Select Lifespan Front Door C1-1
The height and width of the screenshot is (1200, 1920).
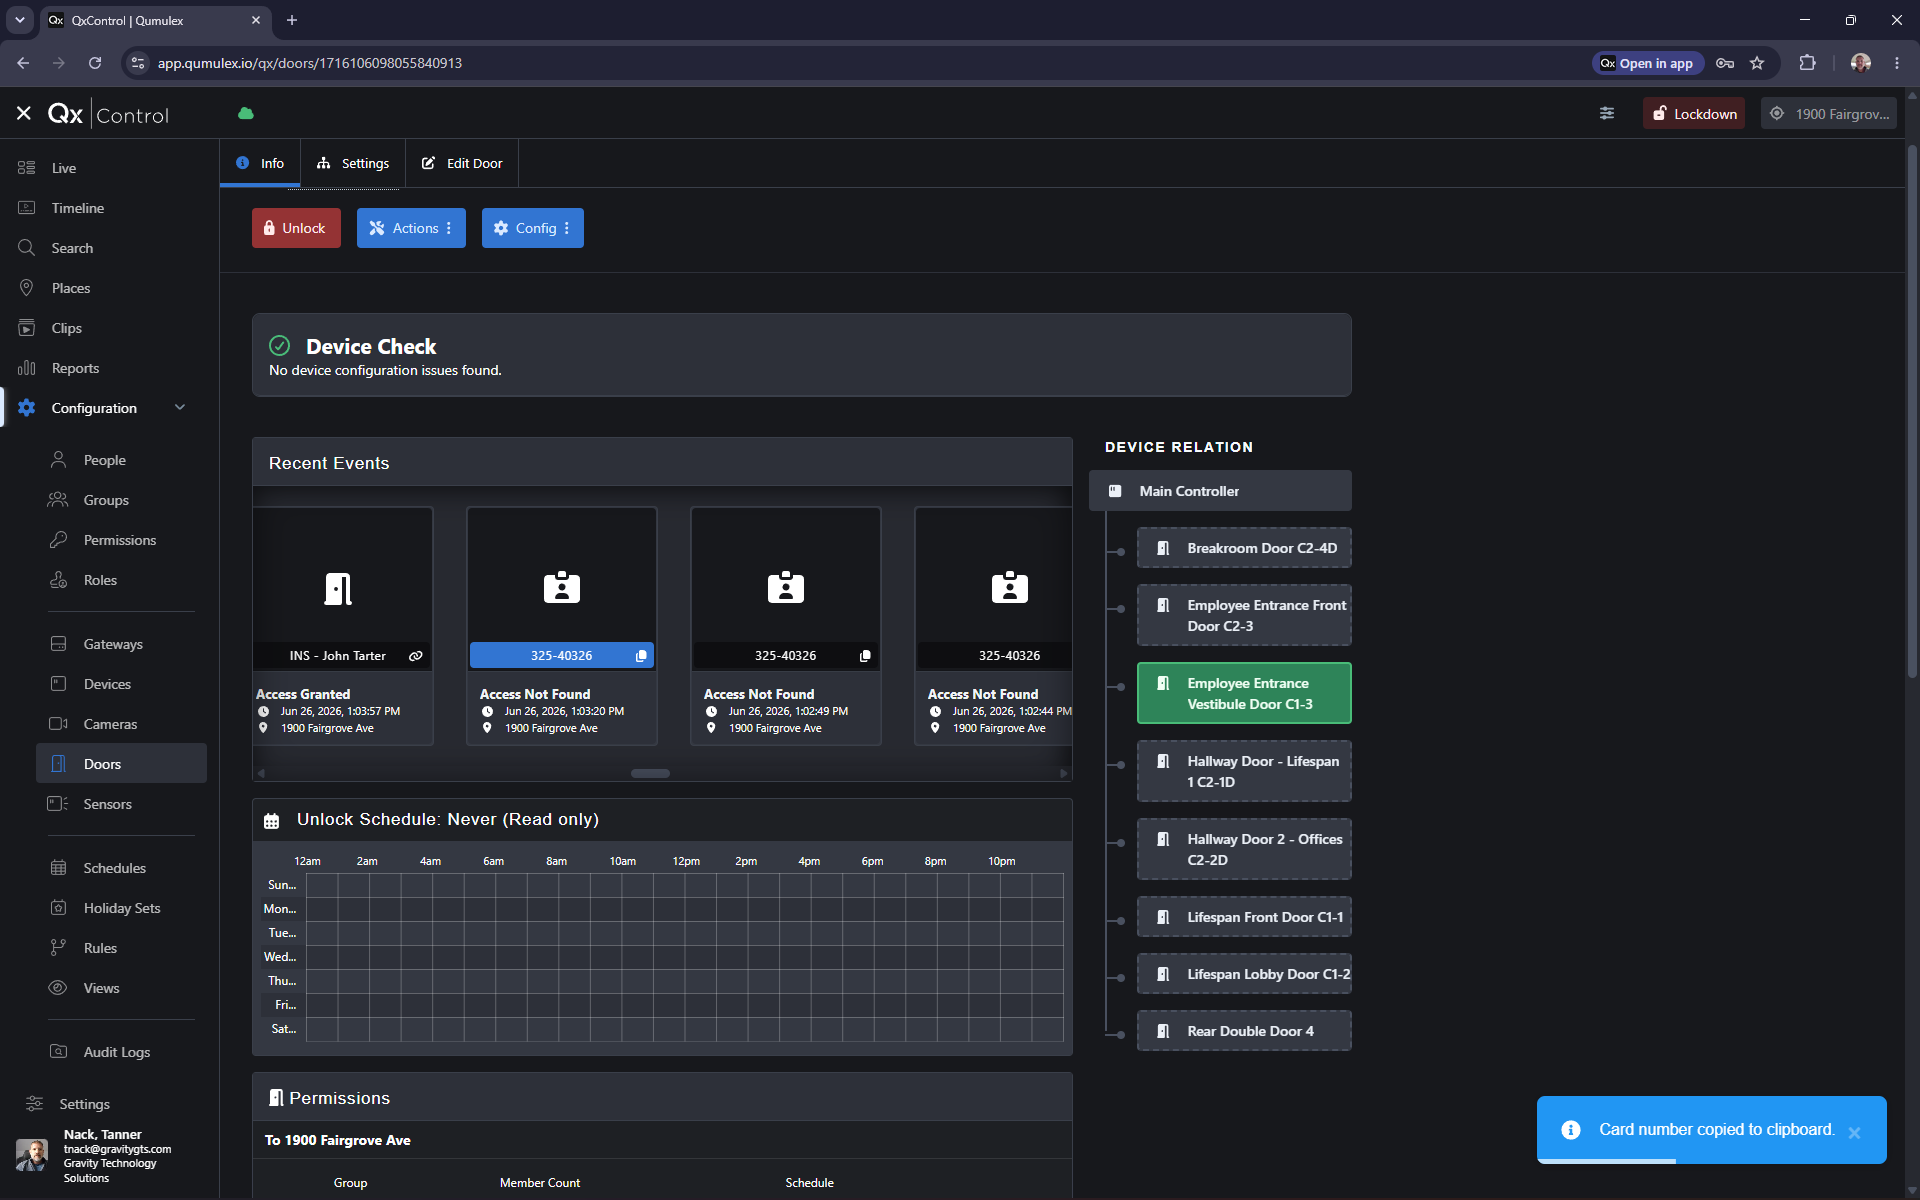click(x=1244, y=917)
